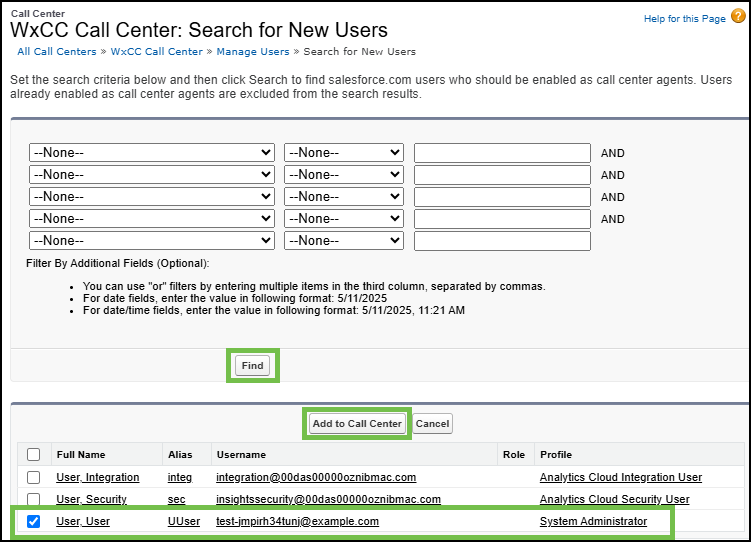Open User, Integration full name link
This screenshot has width=751, height=542.
click(98, 477)
